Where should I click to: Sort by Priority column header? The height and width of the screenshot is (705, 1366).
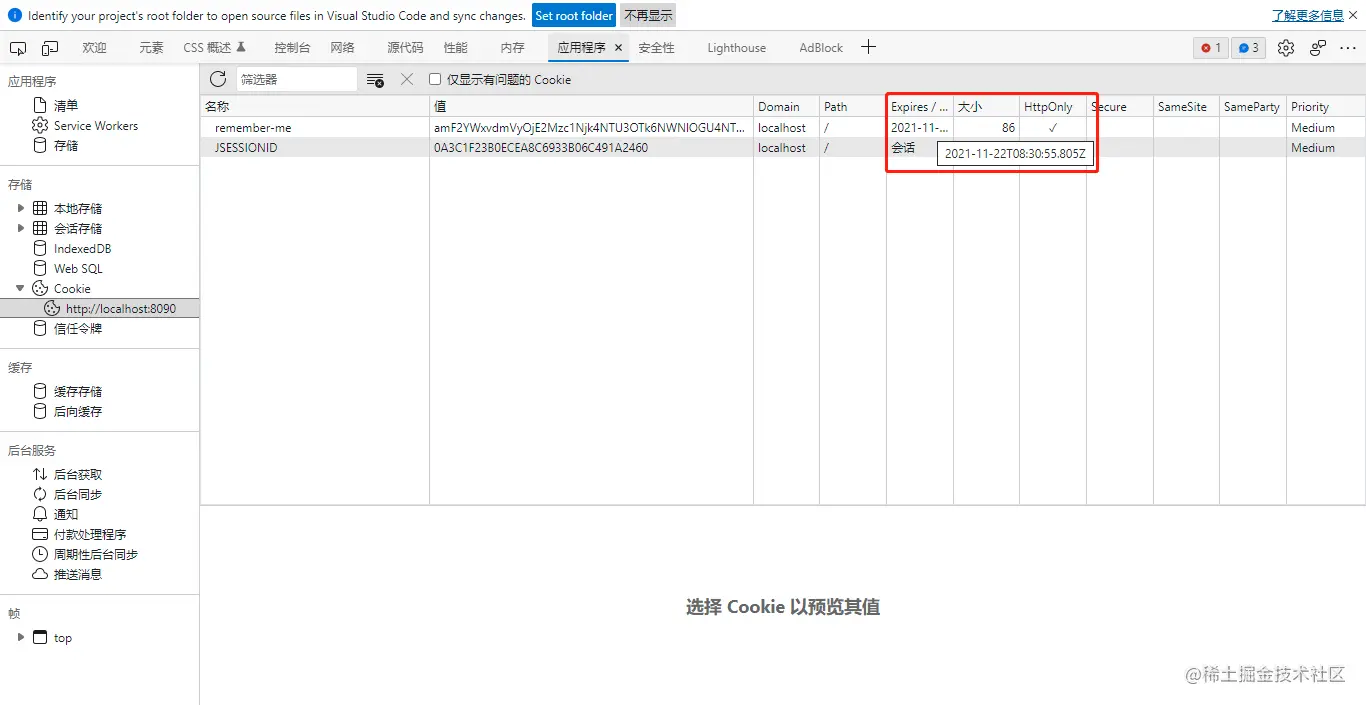click(1326, 106)
